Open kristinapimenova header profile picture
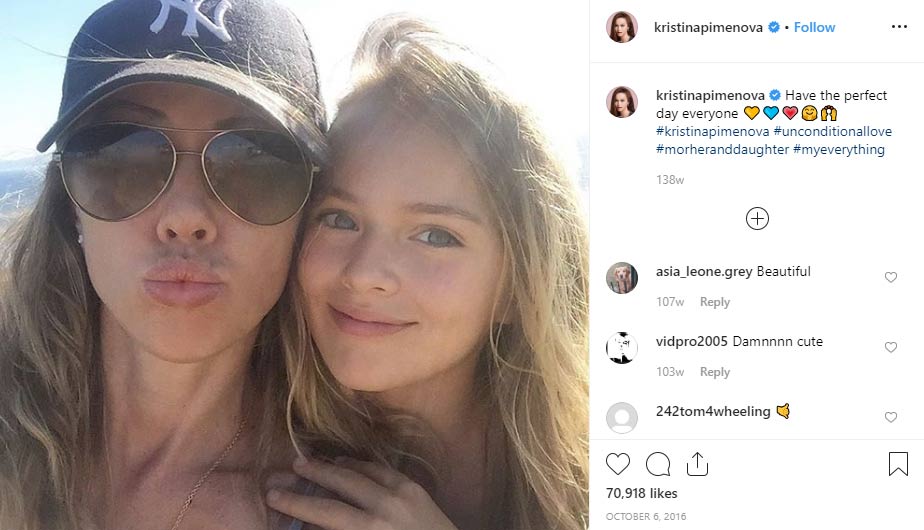The width and height of the screenshot is (924, 530). (x=622, y=27)
